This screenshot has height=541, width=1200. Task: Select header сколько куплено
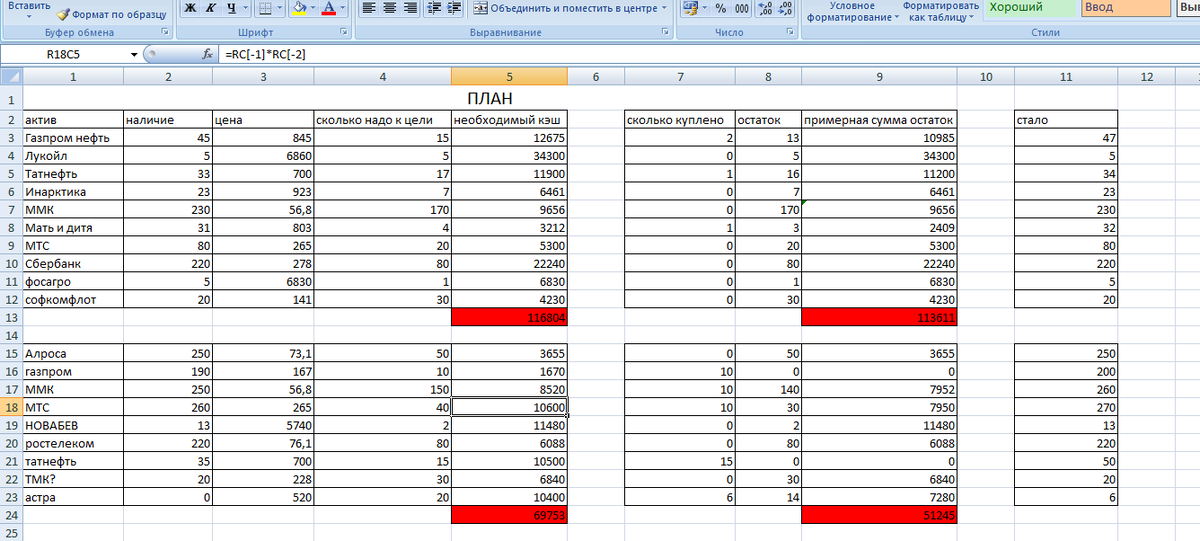point(680,120)
